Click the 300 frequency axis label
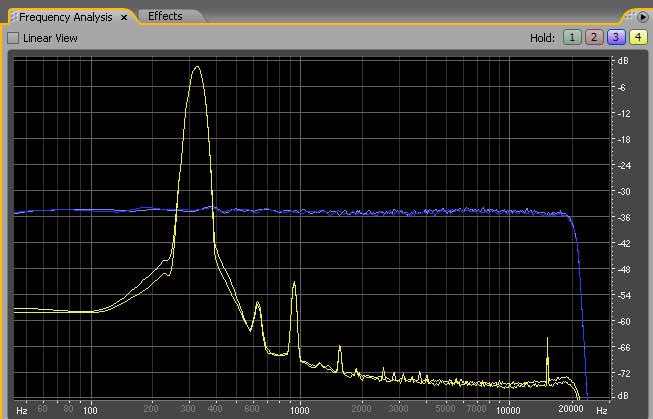Image resolution: width=653 pixels, height=419 pixels. [x=188, y=409]
